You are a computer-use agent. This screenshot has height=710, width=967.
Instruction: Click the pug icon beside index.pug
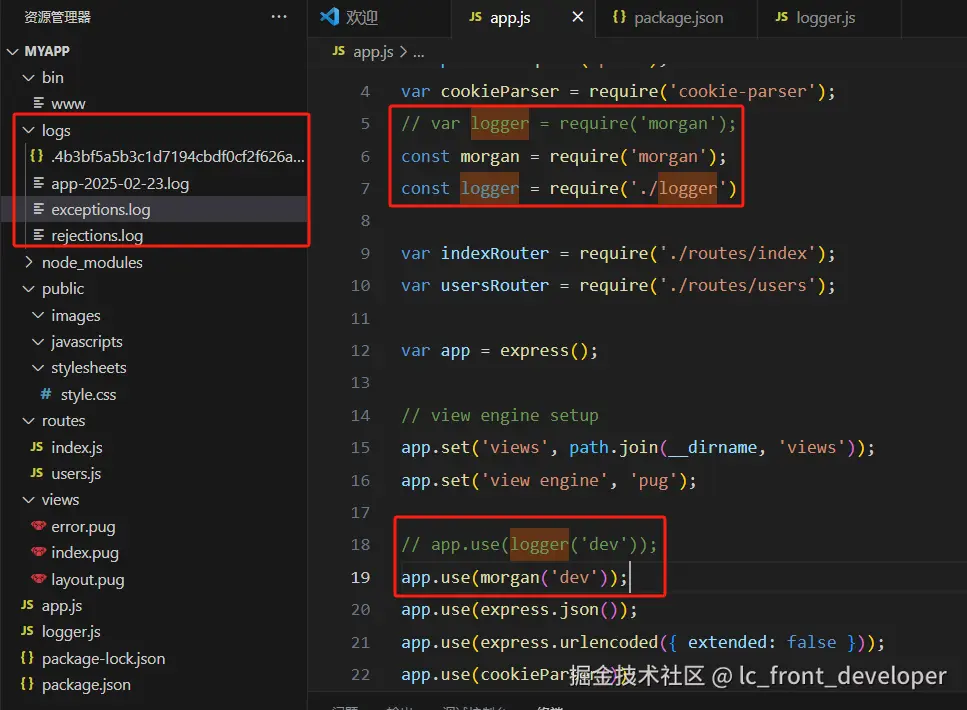(38, 552)
